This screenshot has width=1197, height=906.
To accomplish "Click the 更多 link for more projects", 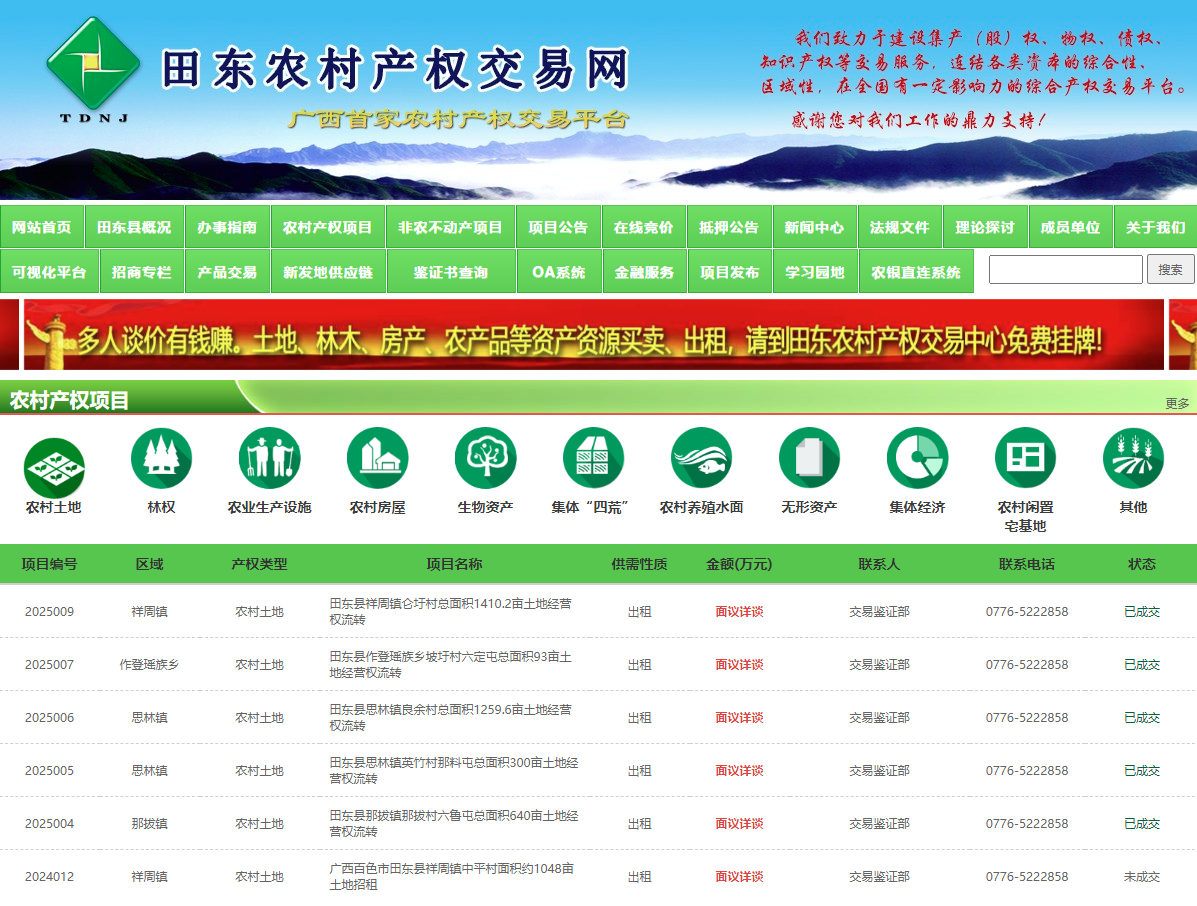I will tap(1177, 404).
